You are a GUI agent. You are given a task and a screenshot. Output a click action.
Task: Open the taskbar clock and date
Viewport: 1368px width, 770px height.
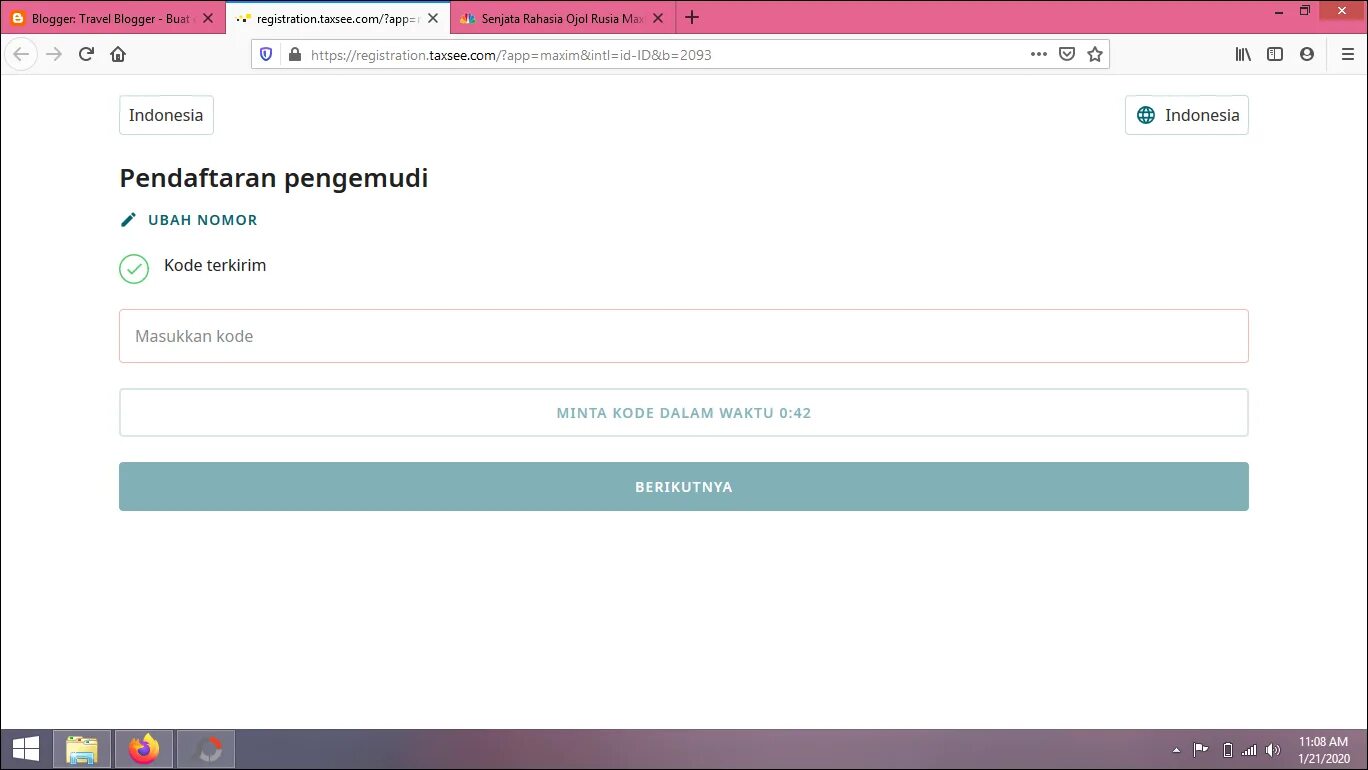pos(1324,750)
